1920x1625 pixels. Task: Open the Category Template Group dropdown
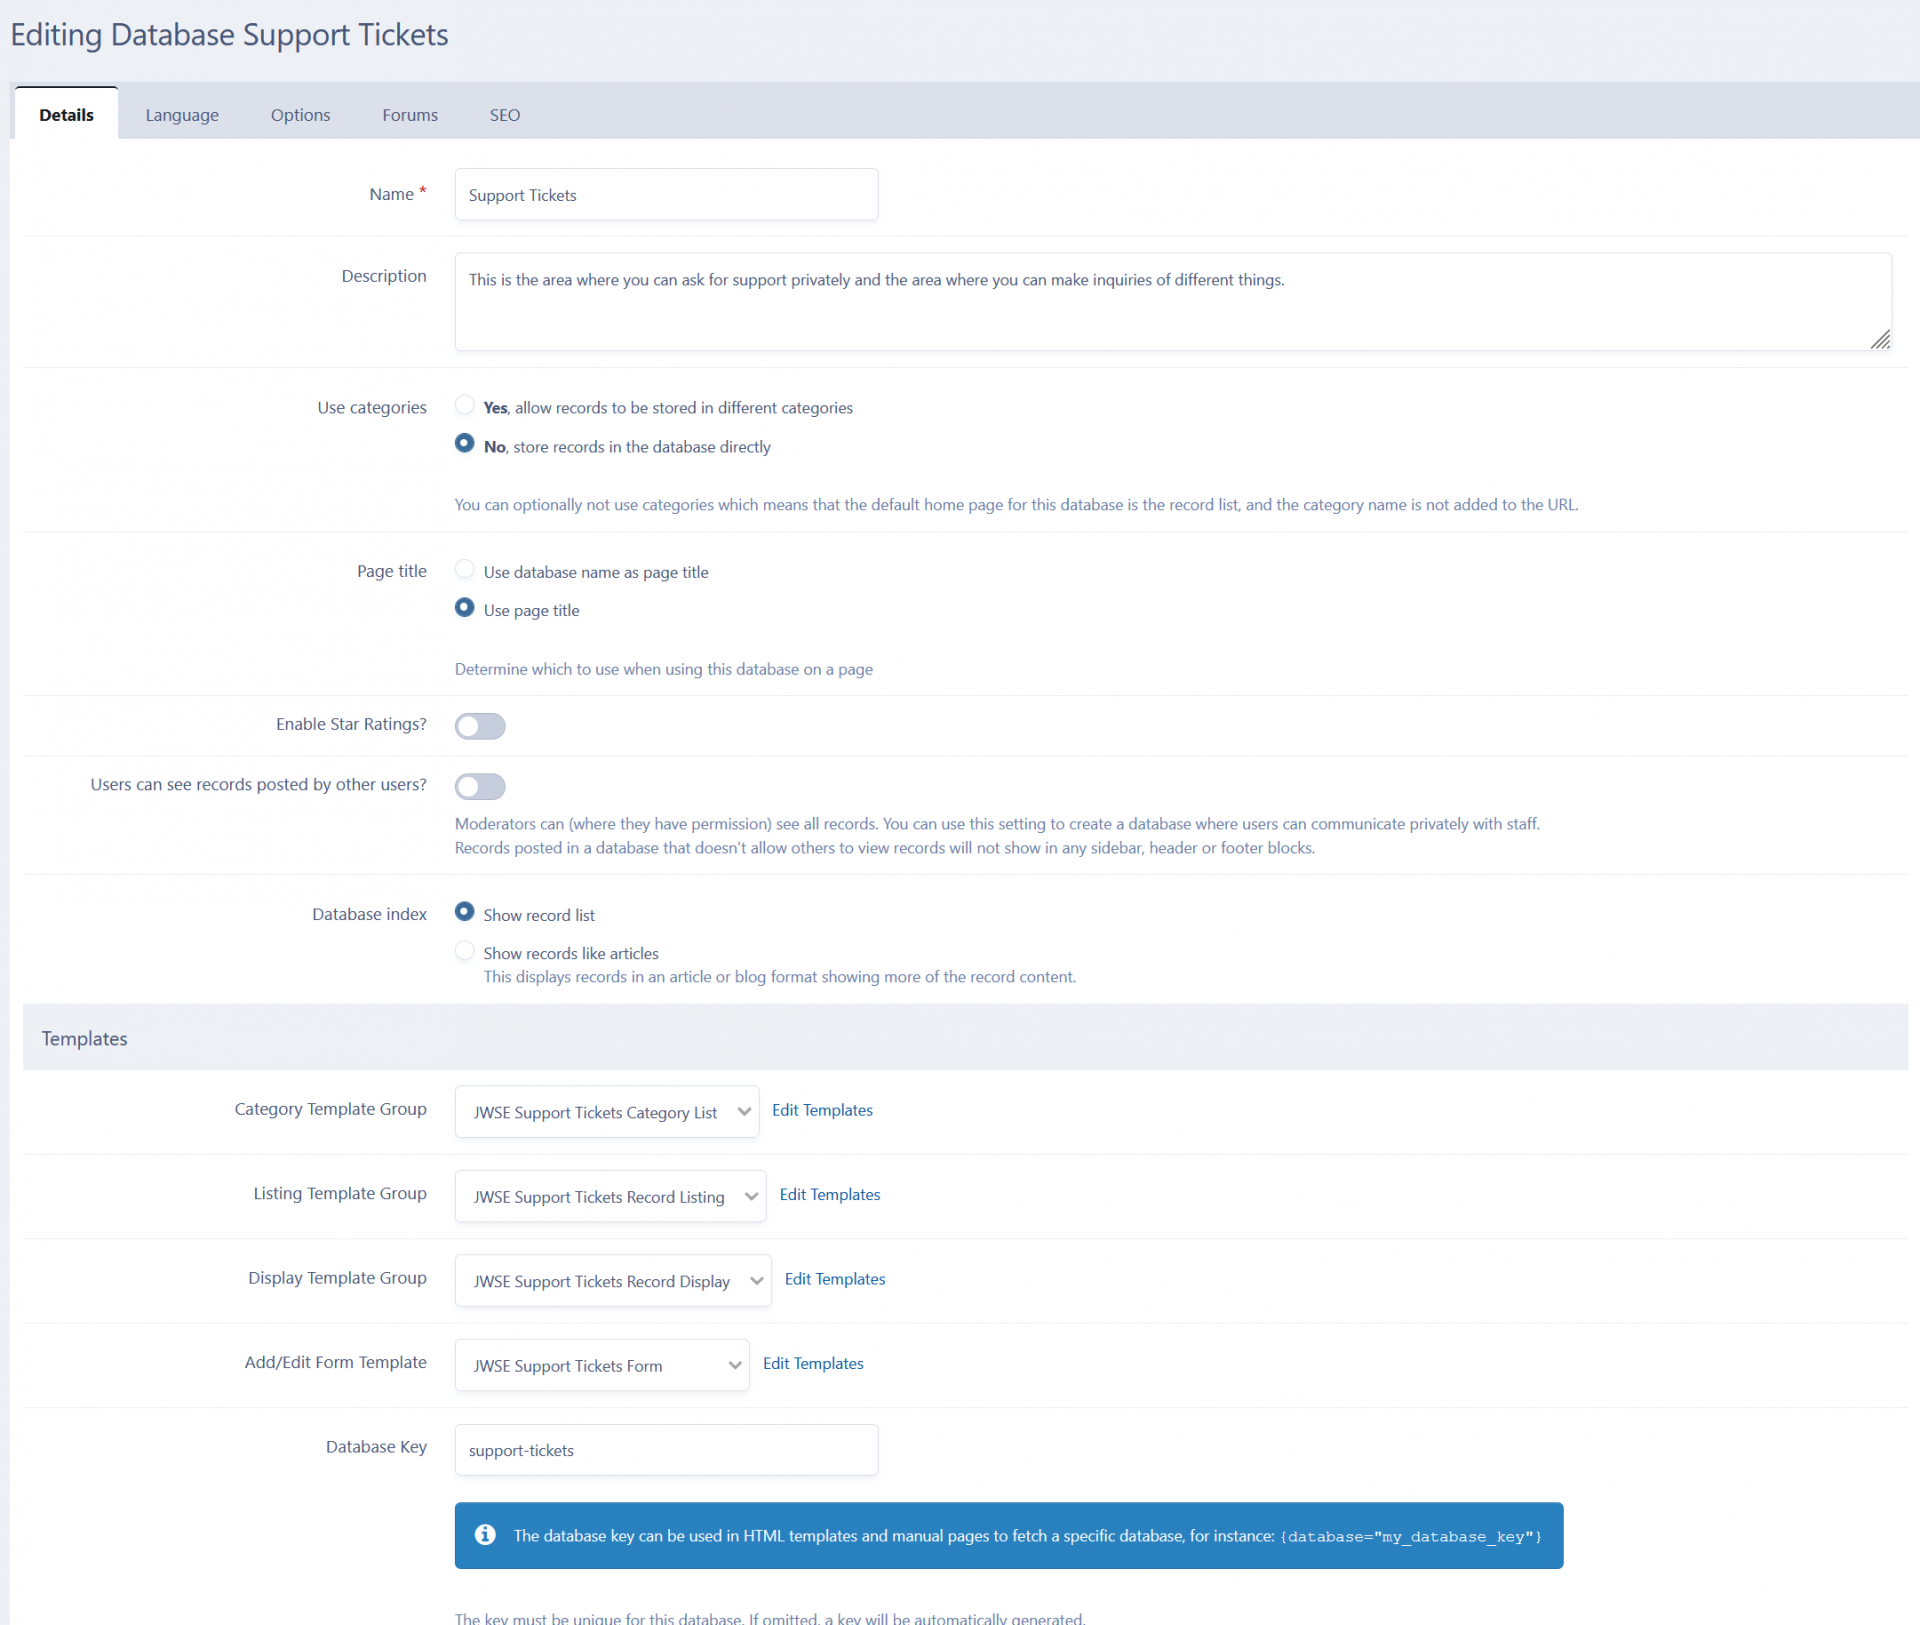(x=607, y=1112)
